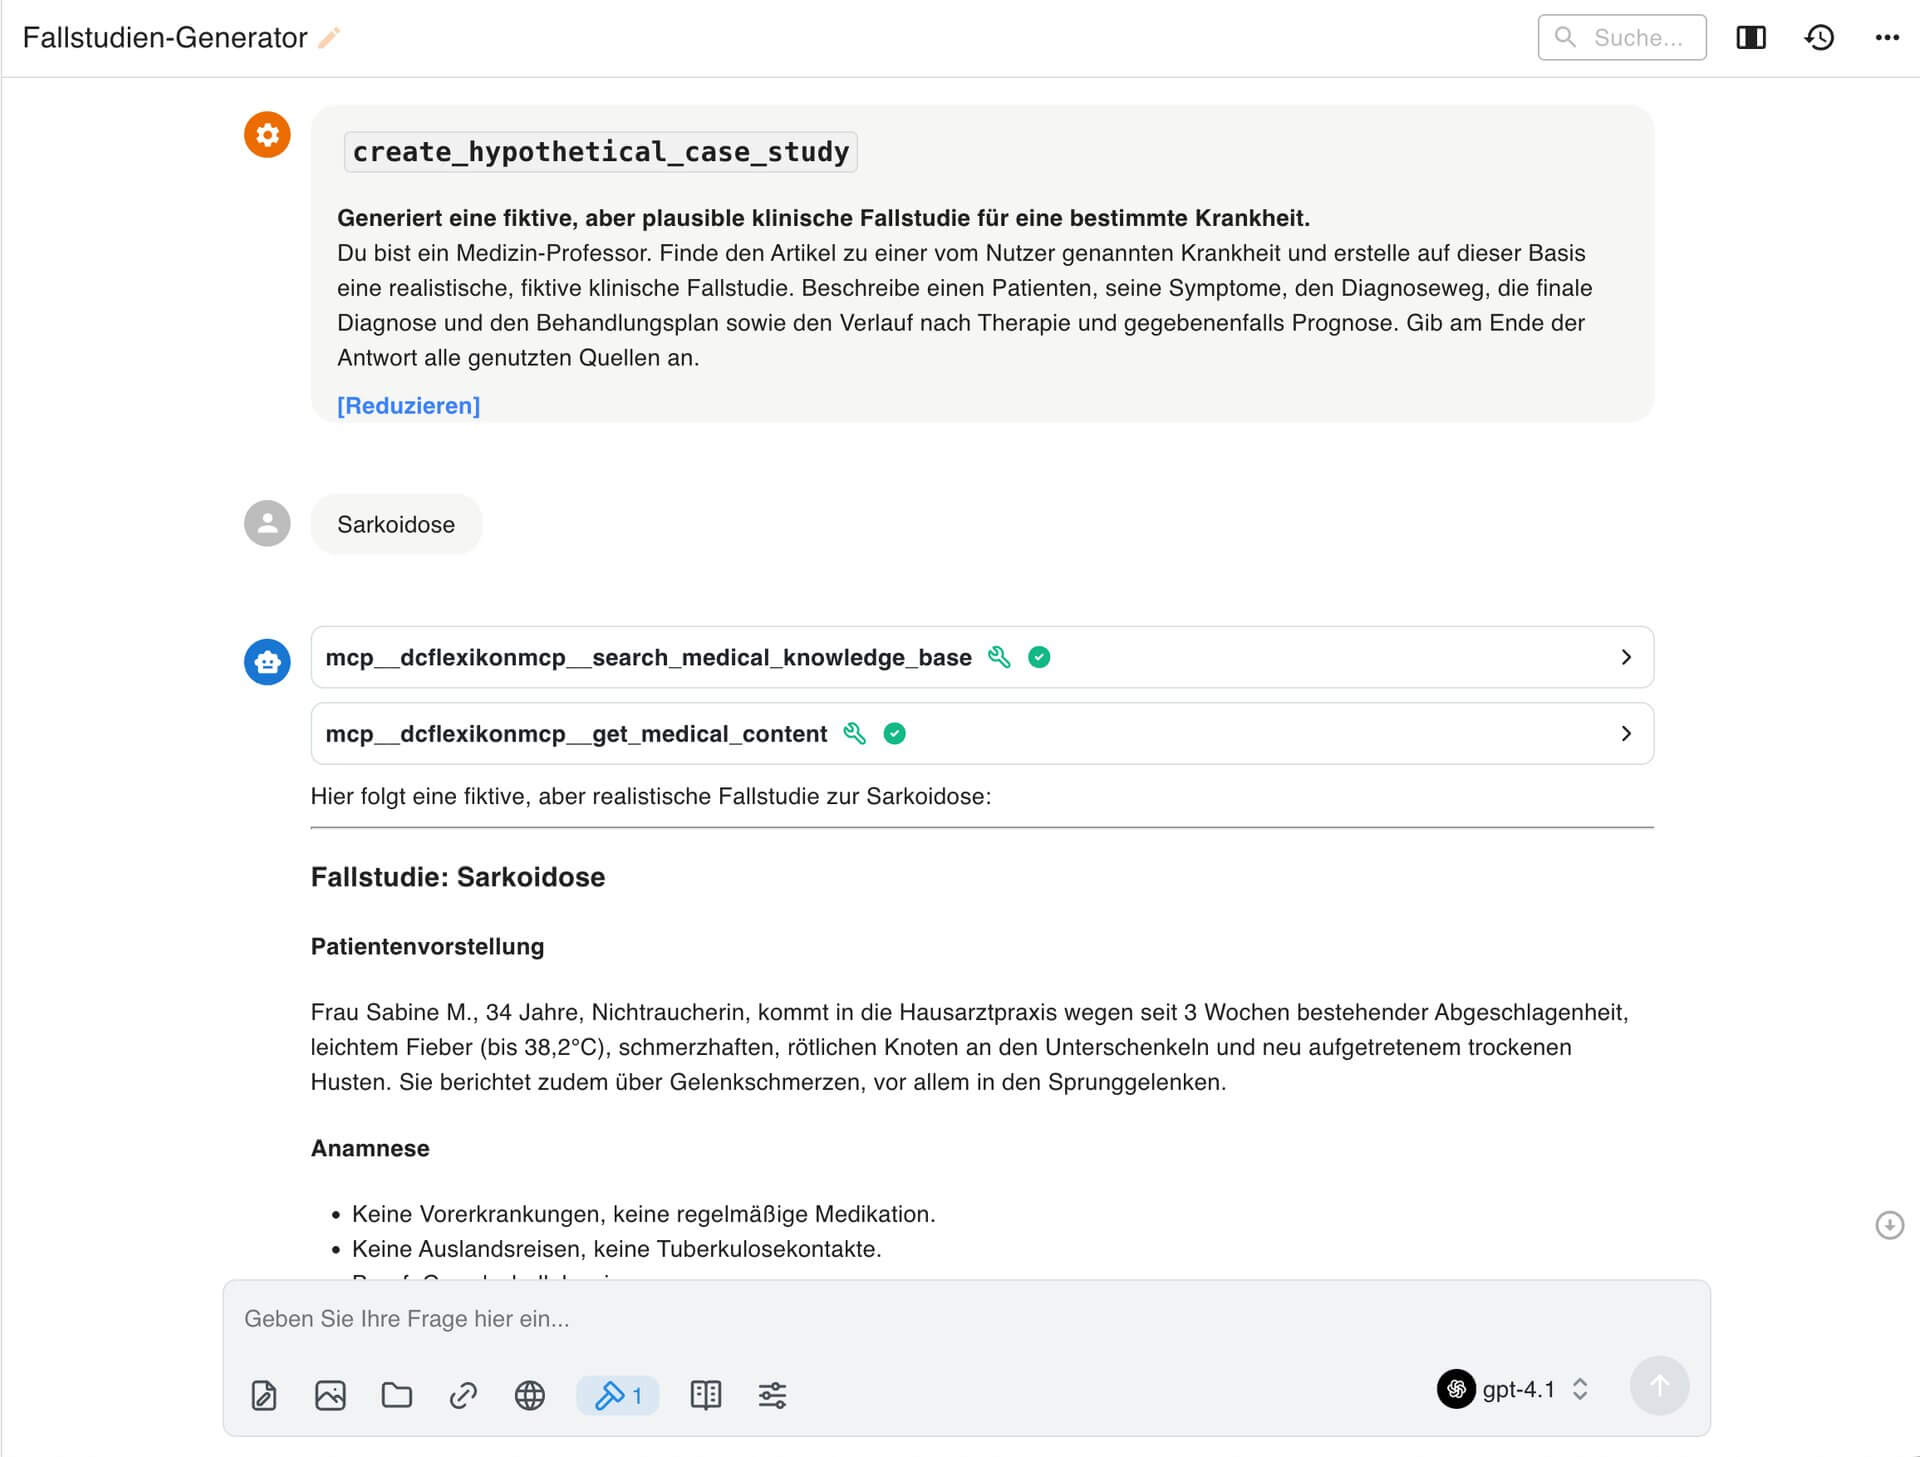This screenshot has height=1457, width=1920.
Task: Open the folder attachment icon
Action: 396,1395
